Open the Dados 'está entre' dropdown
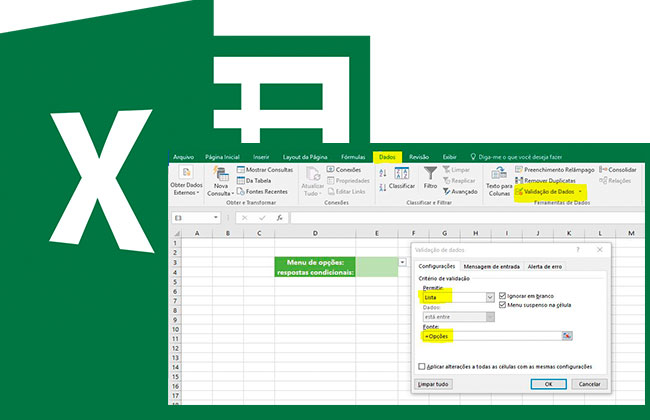Image resolution: width=650 pixels, height=420 pixels. 490,317
